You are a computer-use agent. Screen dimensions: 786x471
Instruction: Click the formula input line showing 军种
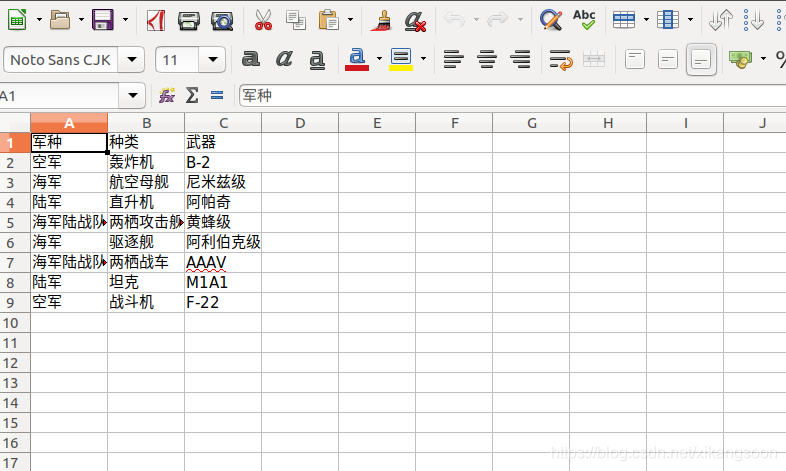pyautogui.click(x=512, y=96)
